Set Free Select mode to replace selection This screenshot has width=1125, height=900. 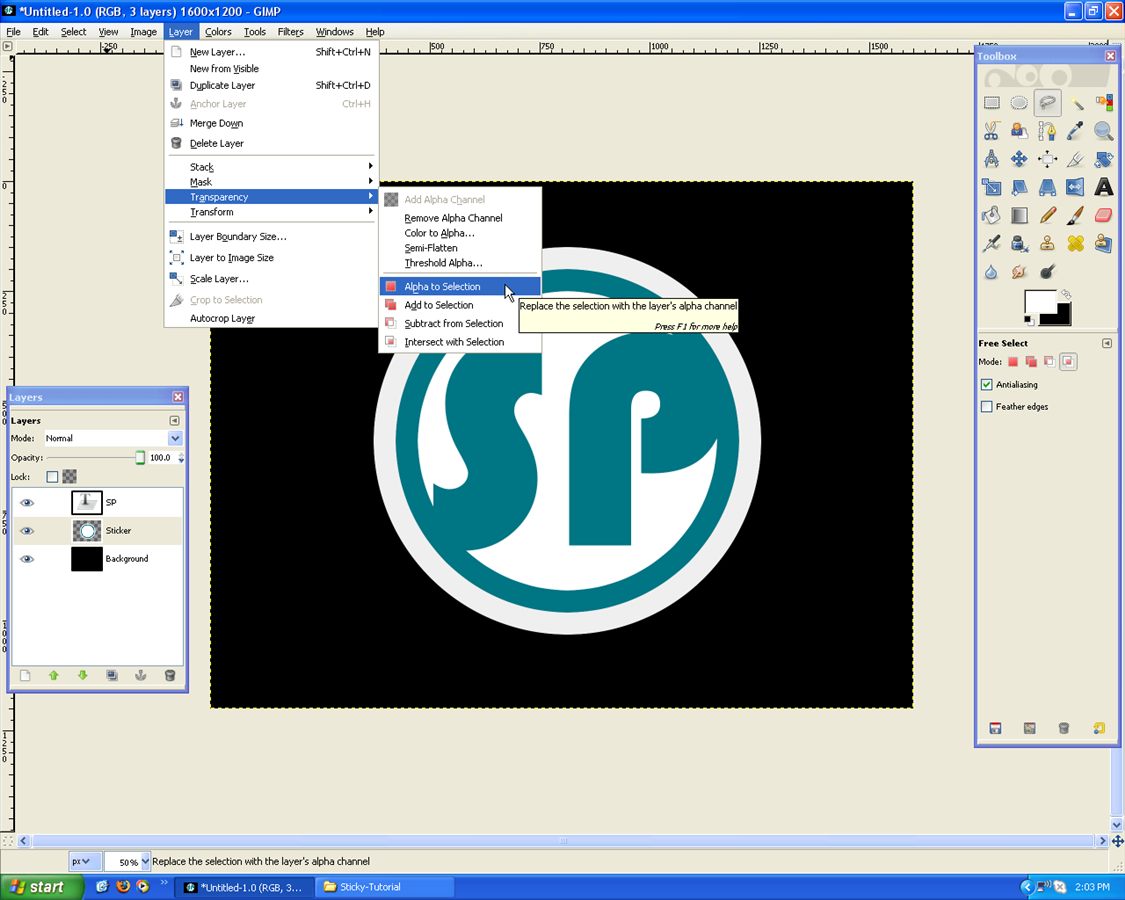click(1012, 362)
